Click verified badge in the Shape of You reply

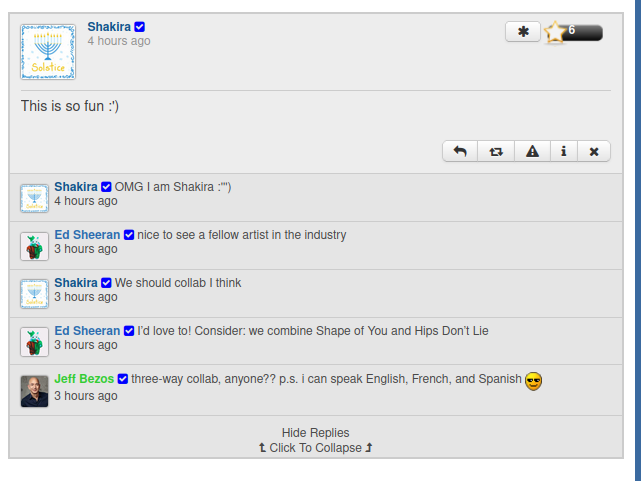pos(129,331)
